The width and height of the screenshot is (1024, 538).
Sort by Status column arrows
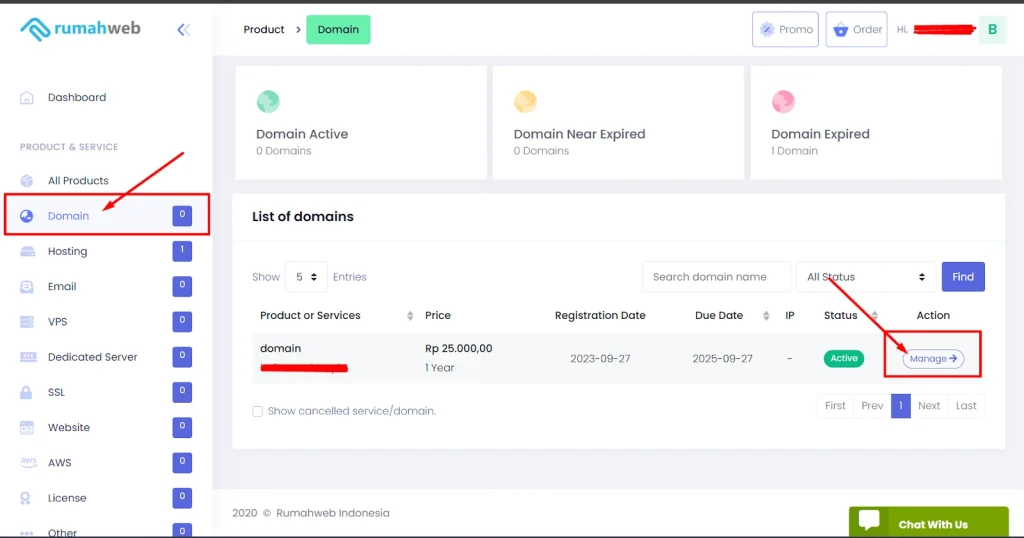pyautogui.click(x=874, y=315)
